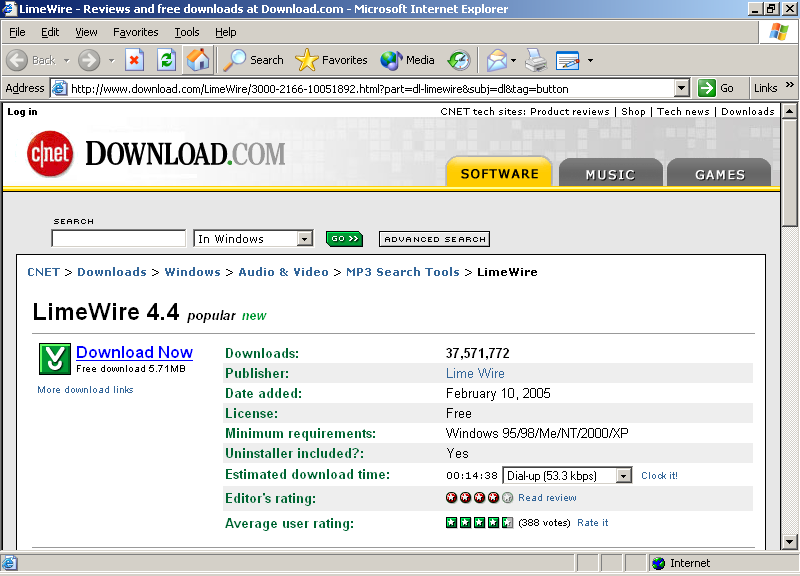800x576 pixels.
Task: Open the Favorites star button
Action: click(x=331, y=60)
